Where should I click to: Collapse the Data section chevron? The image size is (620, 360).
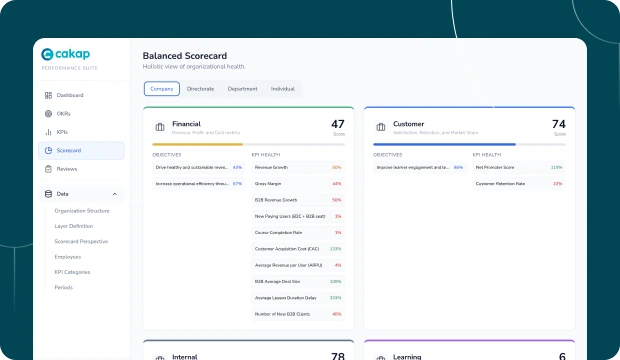[x=115, y=194]
